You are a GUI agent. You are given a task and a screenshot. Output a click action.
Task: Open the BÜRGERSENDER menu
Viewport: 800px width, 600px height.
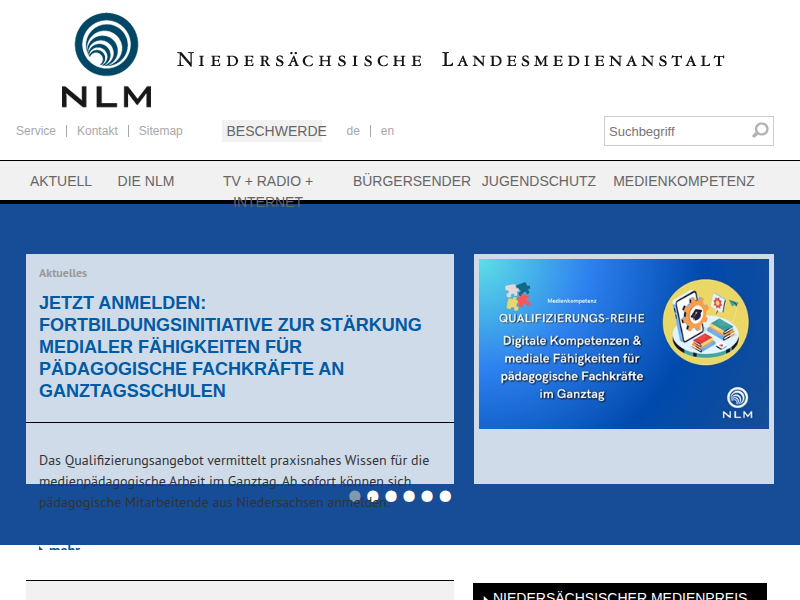[412, 181]
